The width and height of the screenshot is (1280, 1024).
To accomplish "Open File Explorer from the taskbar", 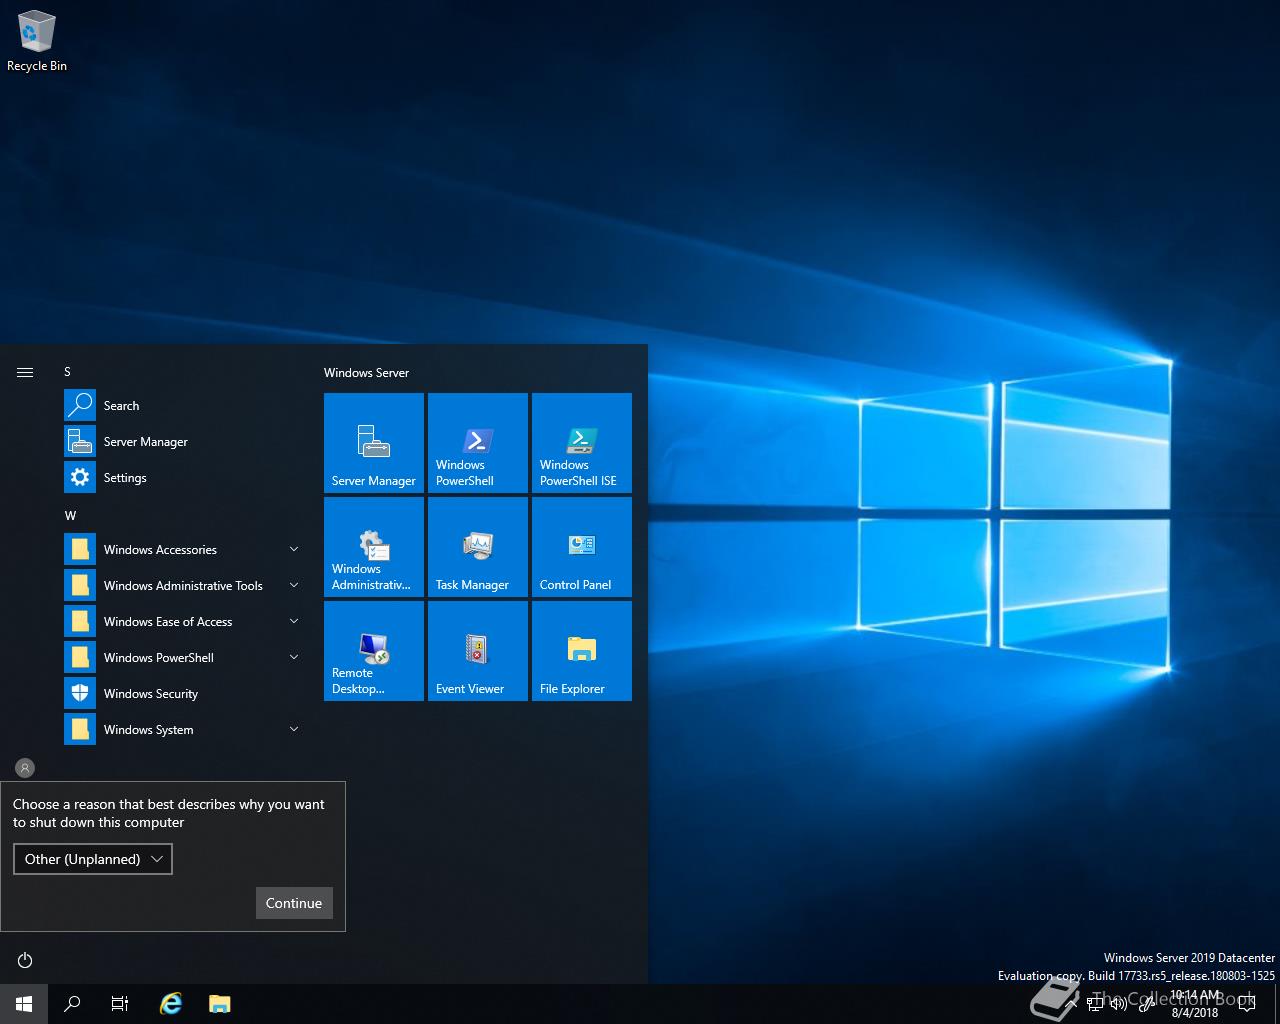I will [x=220, y=1004].
